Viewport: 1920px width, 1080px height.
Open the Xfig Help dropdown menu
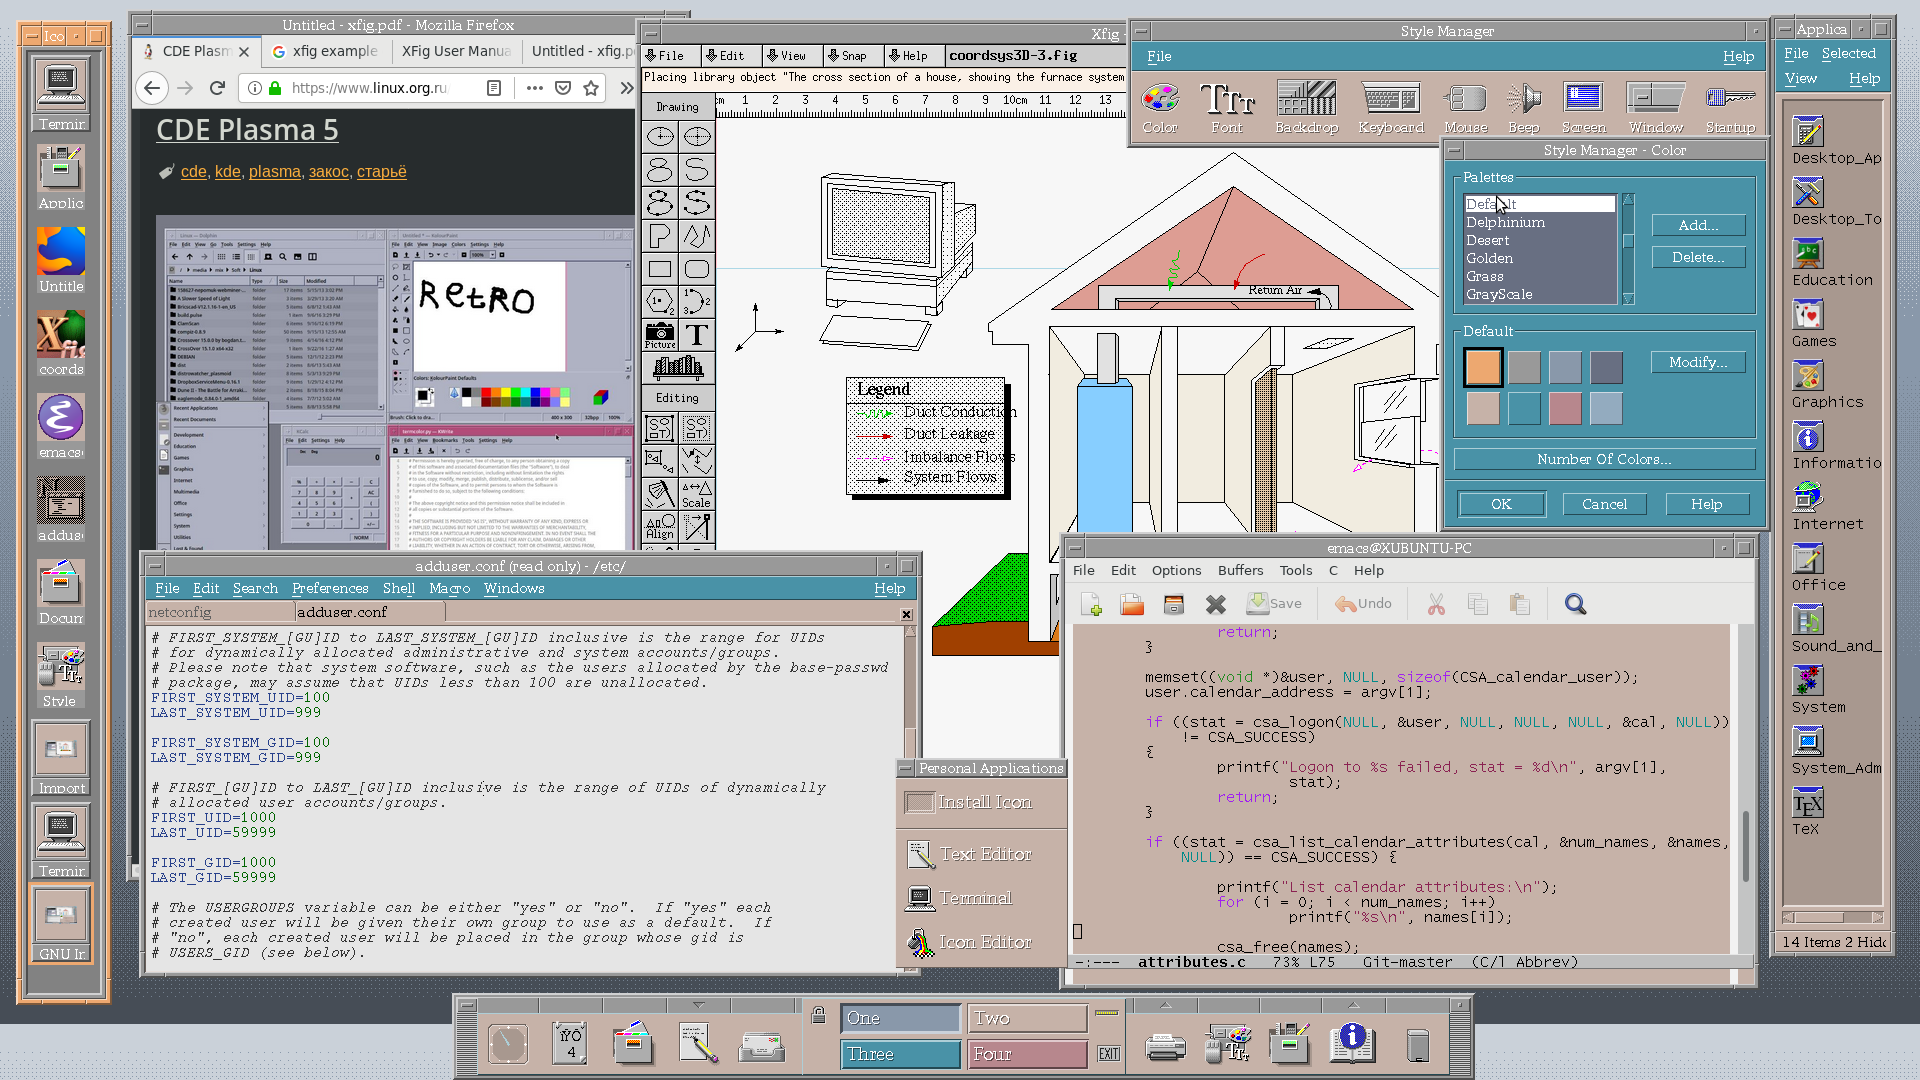(908, 56)
